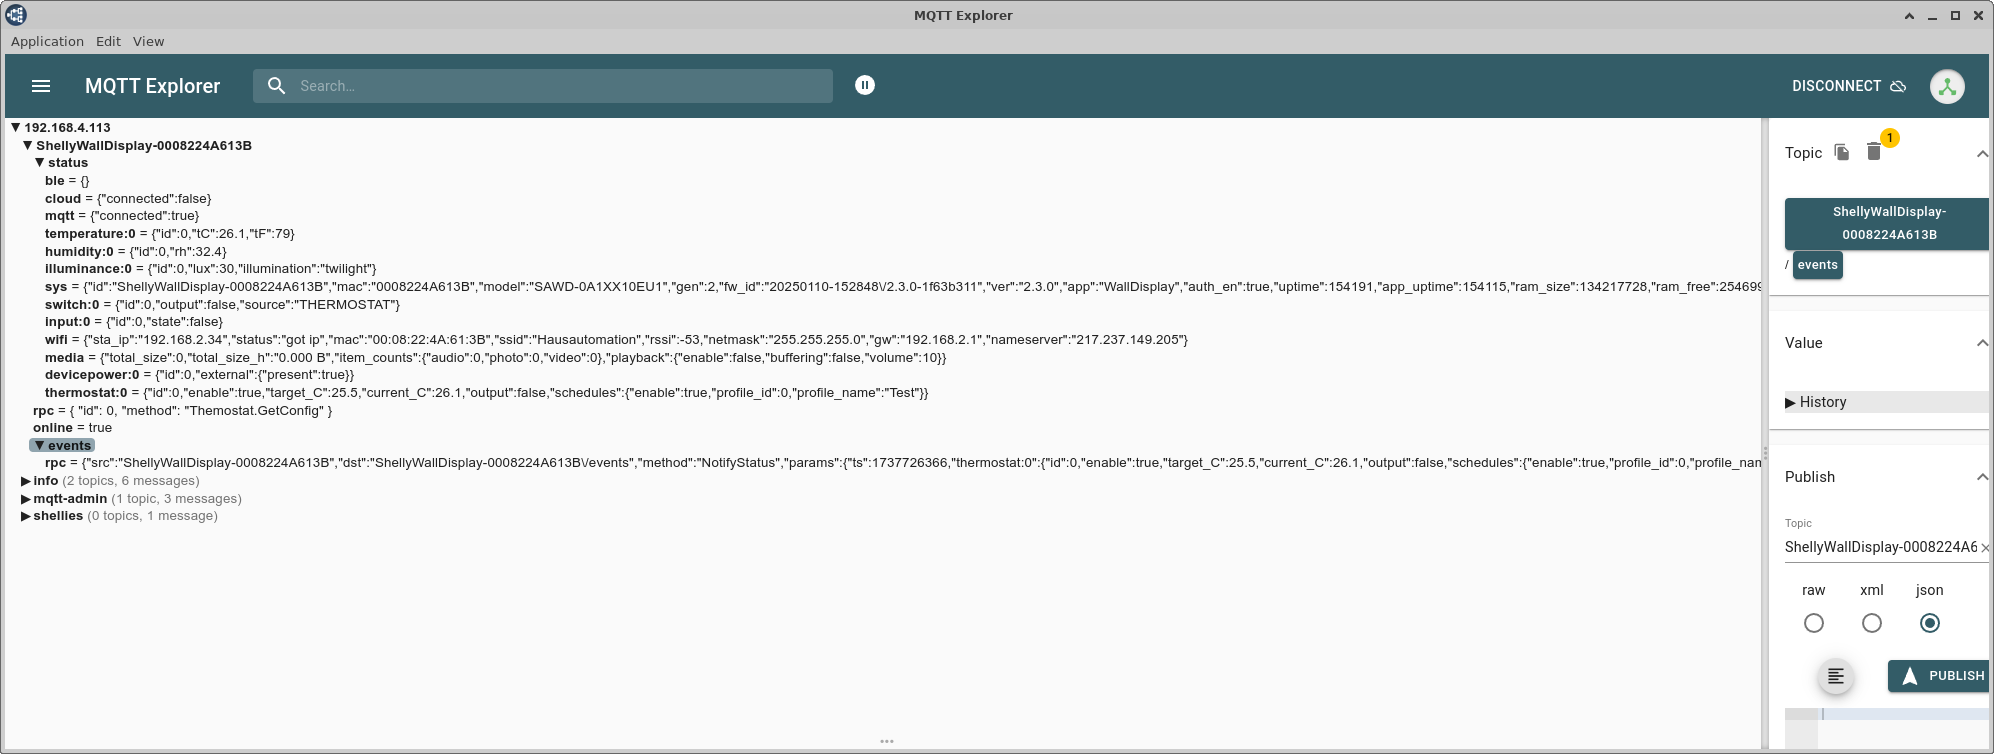Collapse the events tree node

click(40, 446)
